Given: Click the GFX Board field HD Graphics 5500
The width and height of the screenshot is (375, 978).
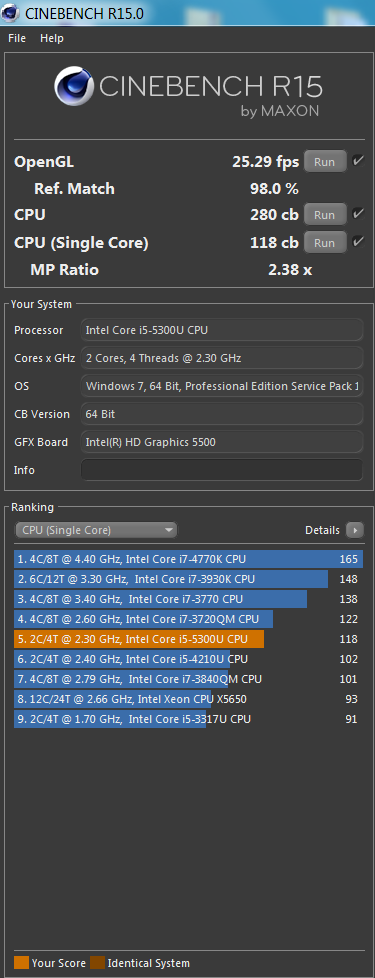Looking at the screenshot, I should pos(222,442).
